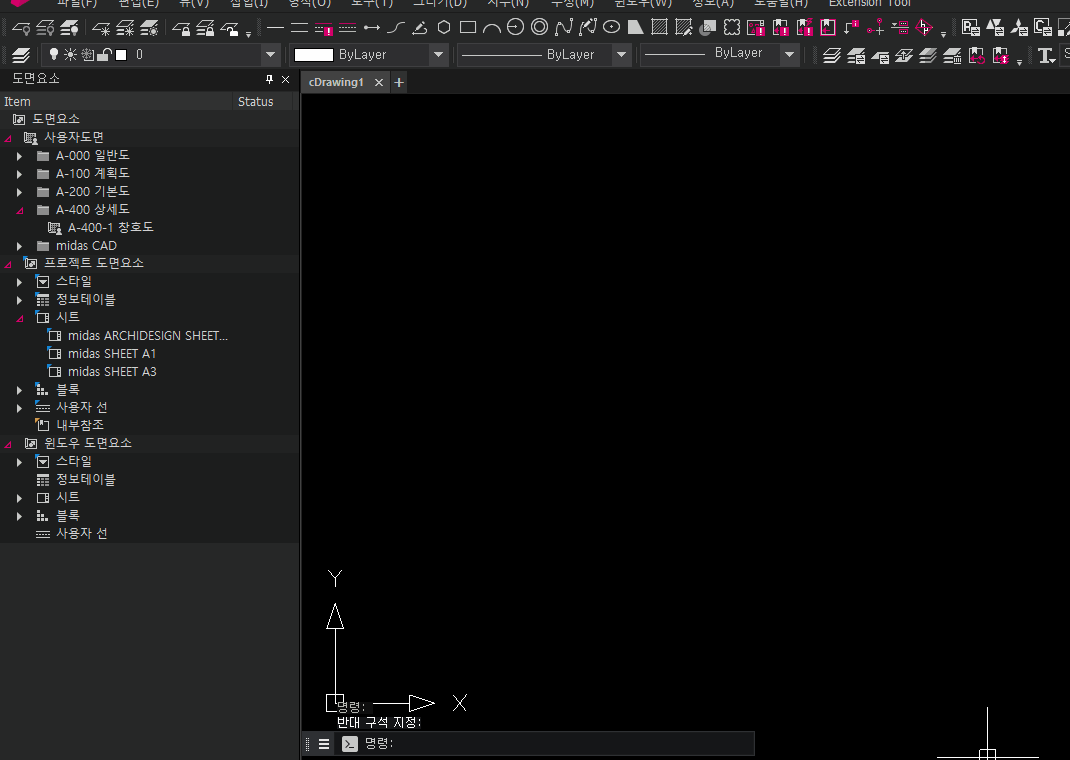The width and height of the screenshot is (1070, 760).
Task: Open the 윈도우(W) menu
Action: tap(643, 3)
